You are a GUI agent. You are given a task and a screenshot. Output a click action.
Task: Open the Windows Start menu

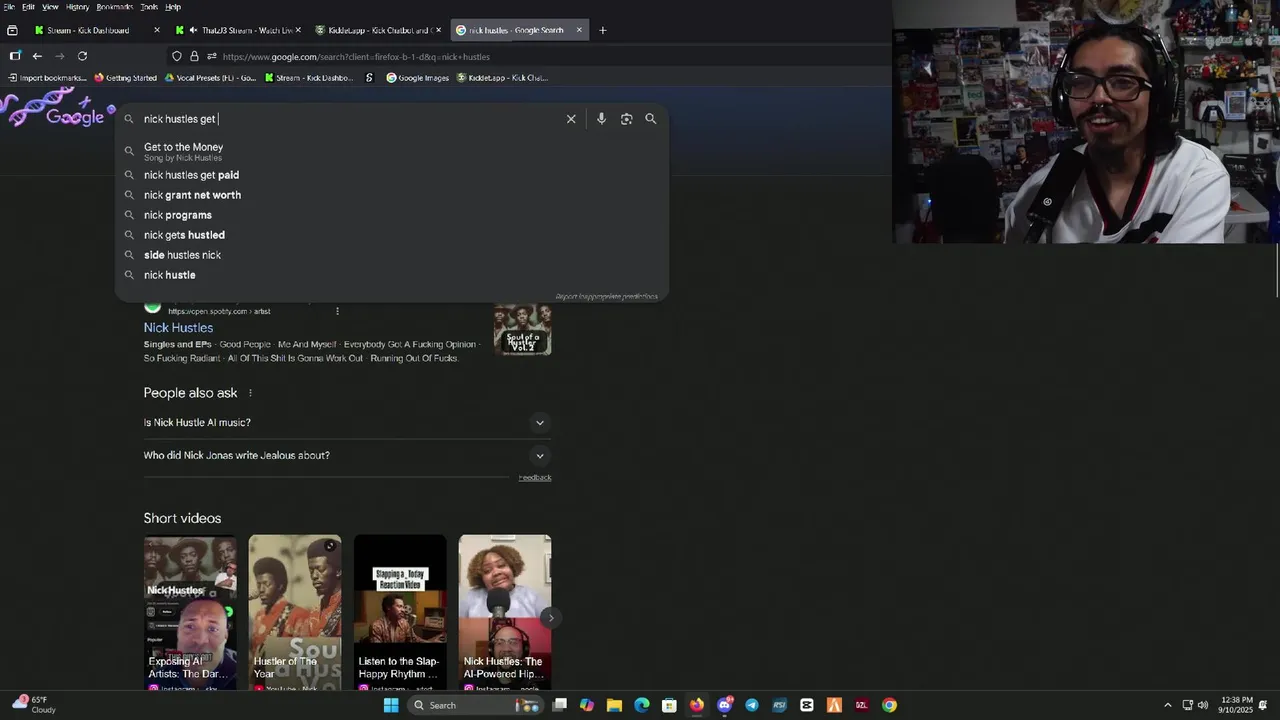tap(391, 705)
